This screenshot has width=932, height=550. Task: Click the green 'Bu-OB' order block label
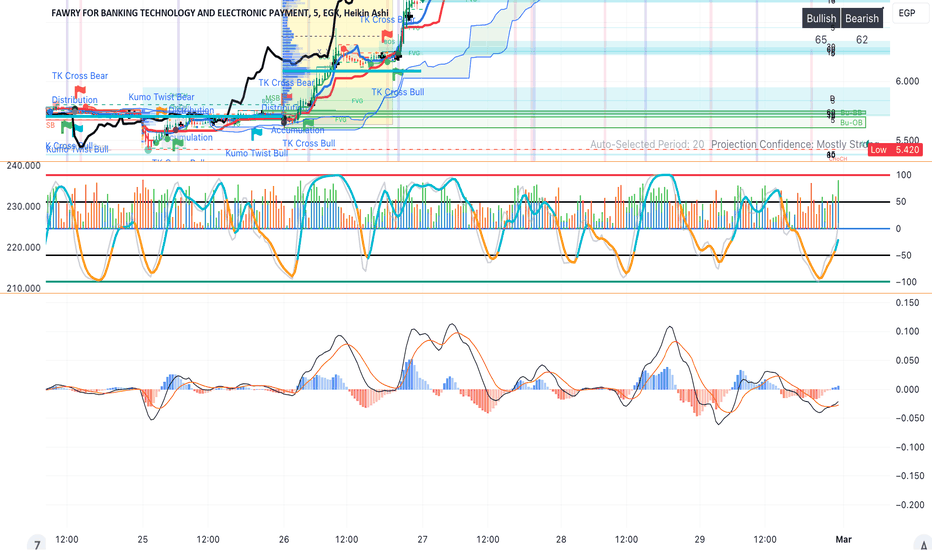click(x=852, y=122)
